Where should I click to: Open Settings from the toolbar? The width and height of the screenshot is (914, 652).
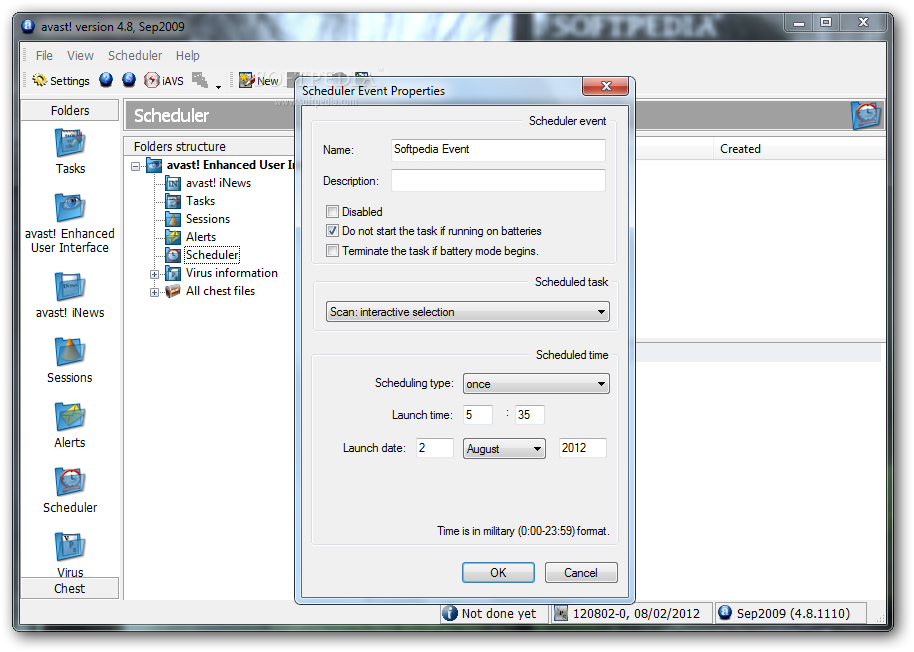click(61, 80)
